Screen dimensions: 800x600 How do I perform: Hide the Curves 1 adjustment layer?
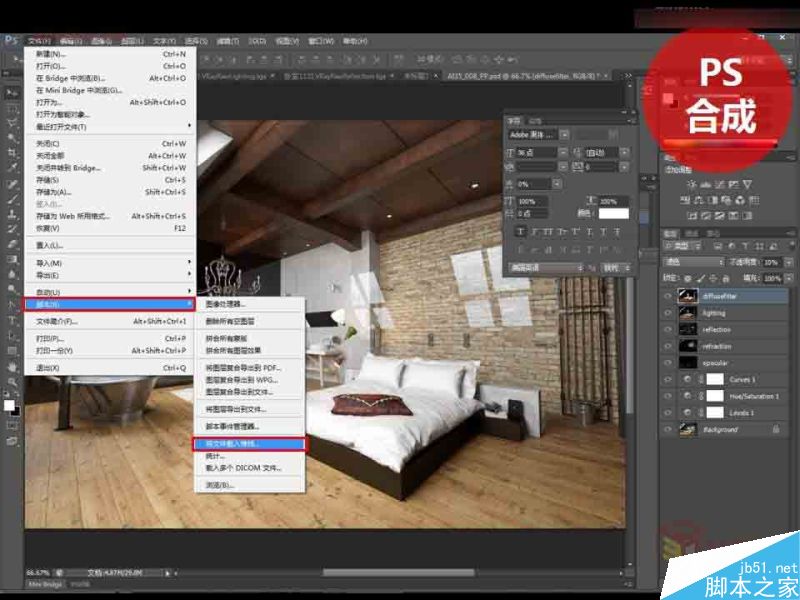(x=667, y=380)
